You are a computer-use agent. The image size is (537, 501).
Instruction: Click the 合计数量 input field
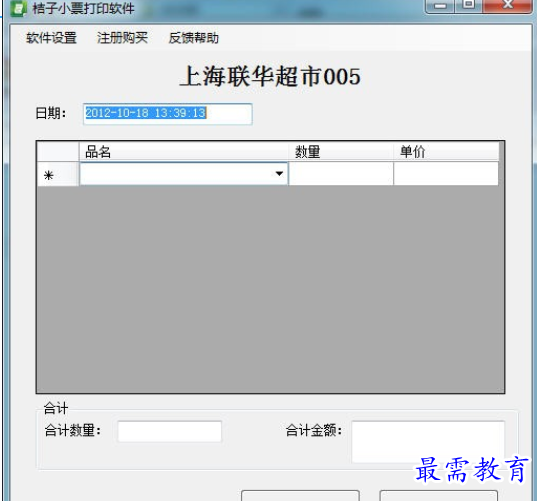pyautogui.click(x=170, y=431)
